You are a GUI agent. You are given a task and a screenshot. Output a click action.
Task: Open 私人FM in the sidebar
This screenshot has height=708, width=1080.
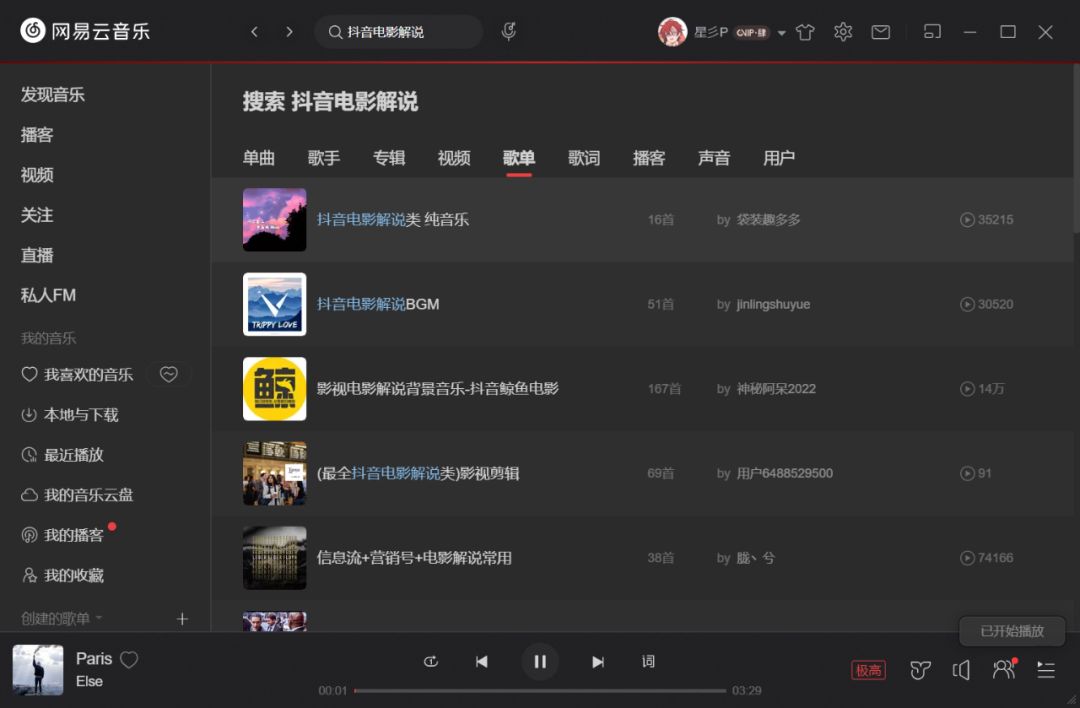click(48, 295)
